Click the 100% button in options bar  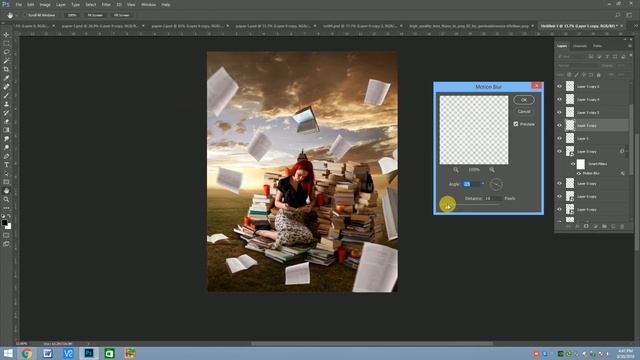coord(72,15)
